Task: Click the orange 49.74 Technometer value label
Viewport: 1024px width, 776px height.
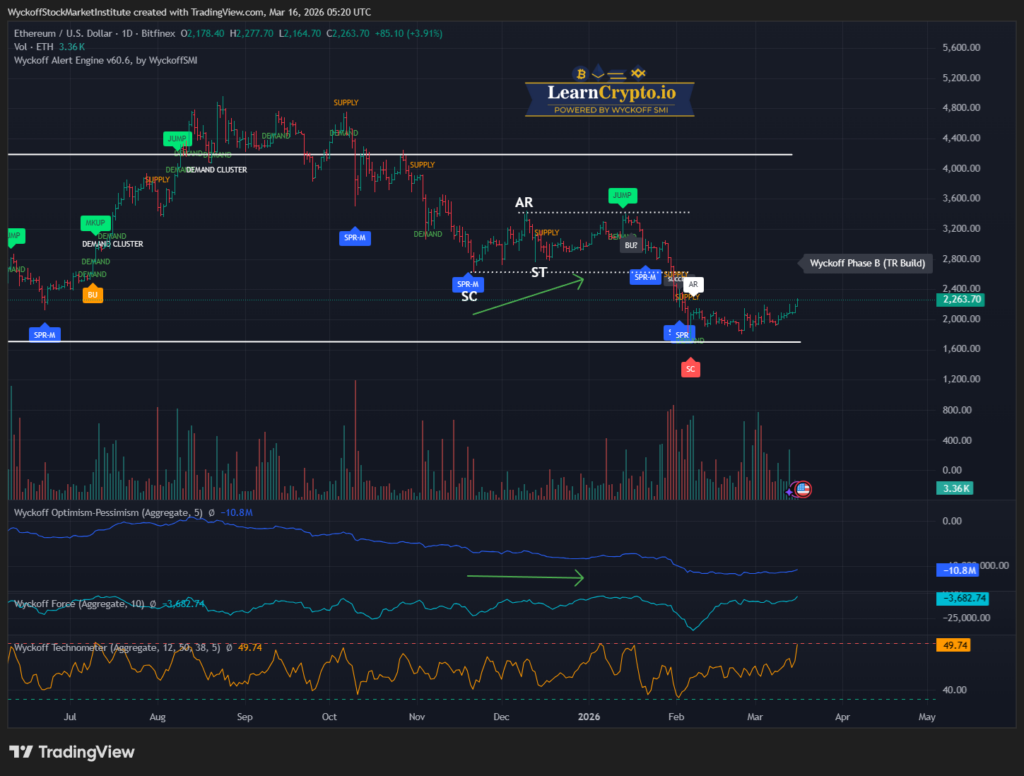Action: tap(955, 645)
